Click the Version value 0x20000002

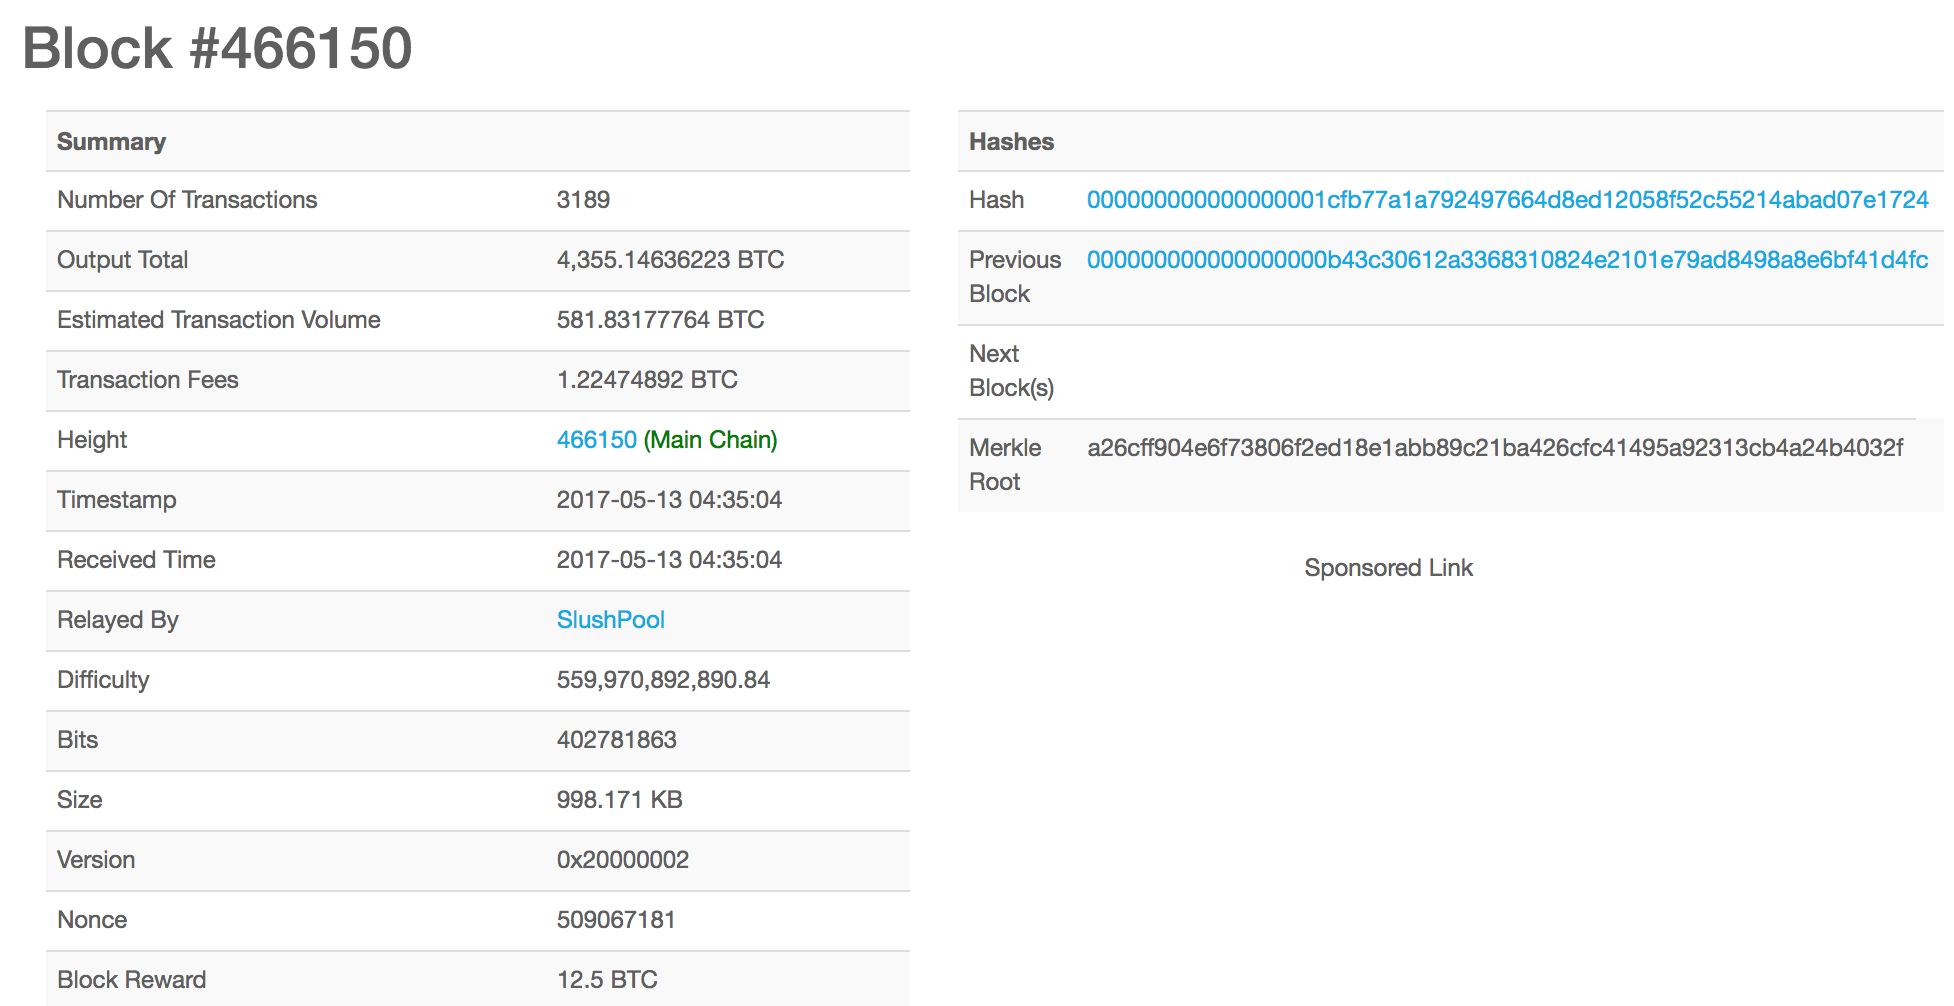tap(622, 860)
